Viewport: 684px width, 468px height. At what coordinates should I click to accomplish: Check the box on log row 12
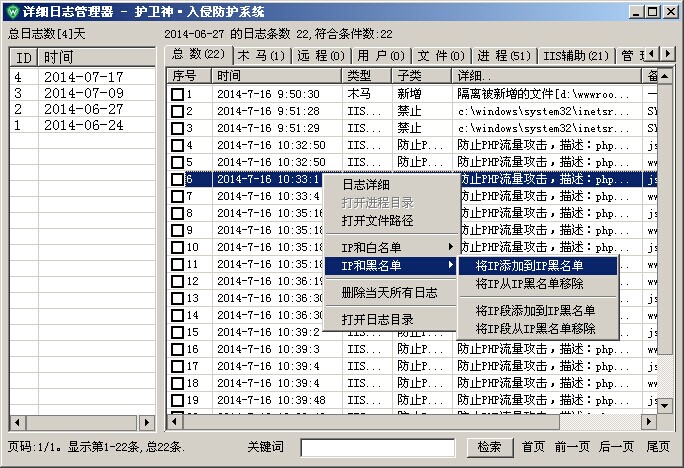point(177,281)
